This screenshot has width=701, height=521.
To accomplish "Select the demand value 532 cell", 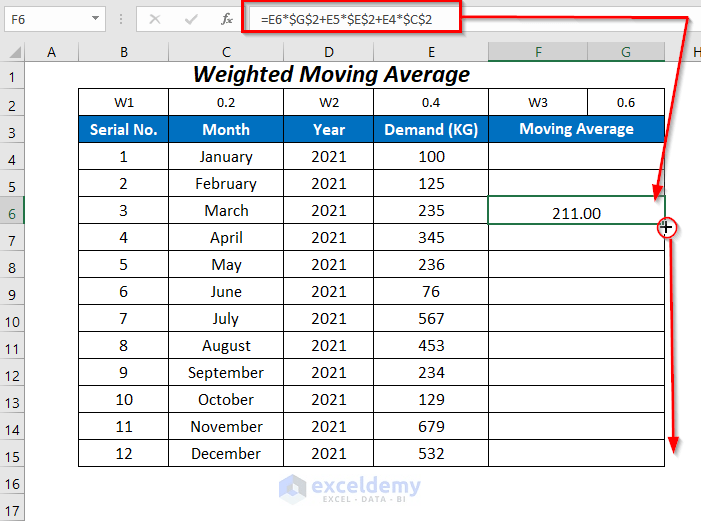I will pyautogui.click(x=431, y=453).
